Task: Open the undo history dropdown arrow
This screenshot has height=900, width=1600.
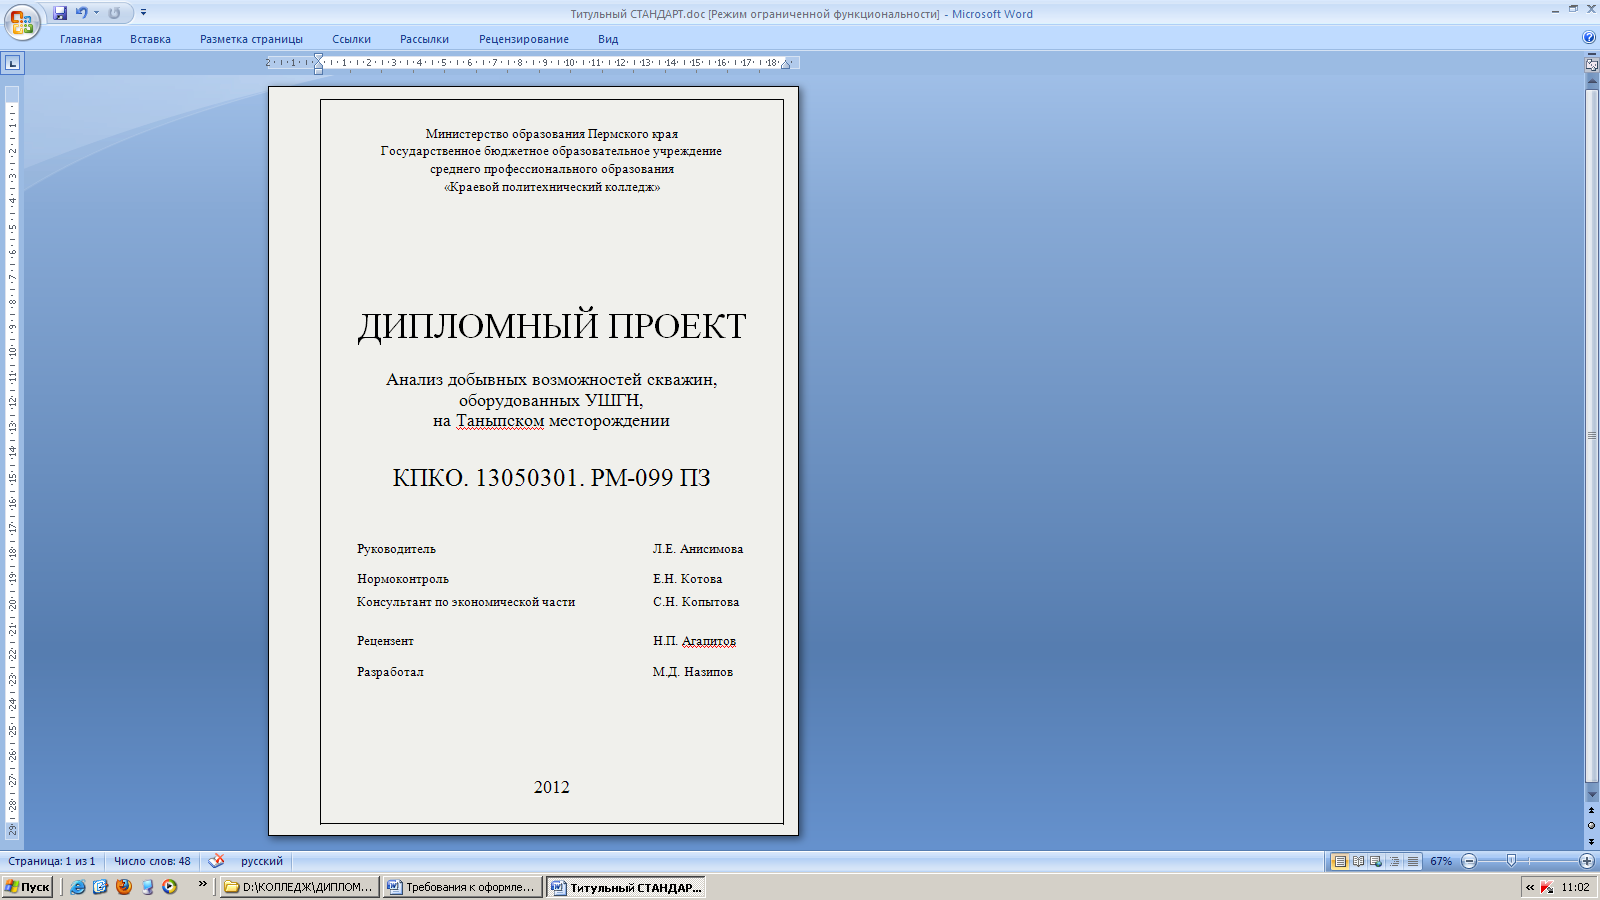Action: coord(96,13)
